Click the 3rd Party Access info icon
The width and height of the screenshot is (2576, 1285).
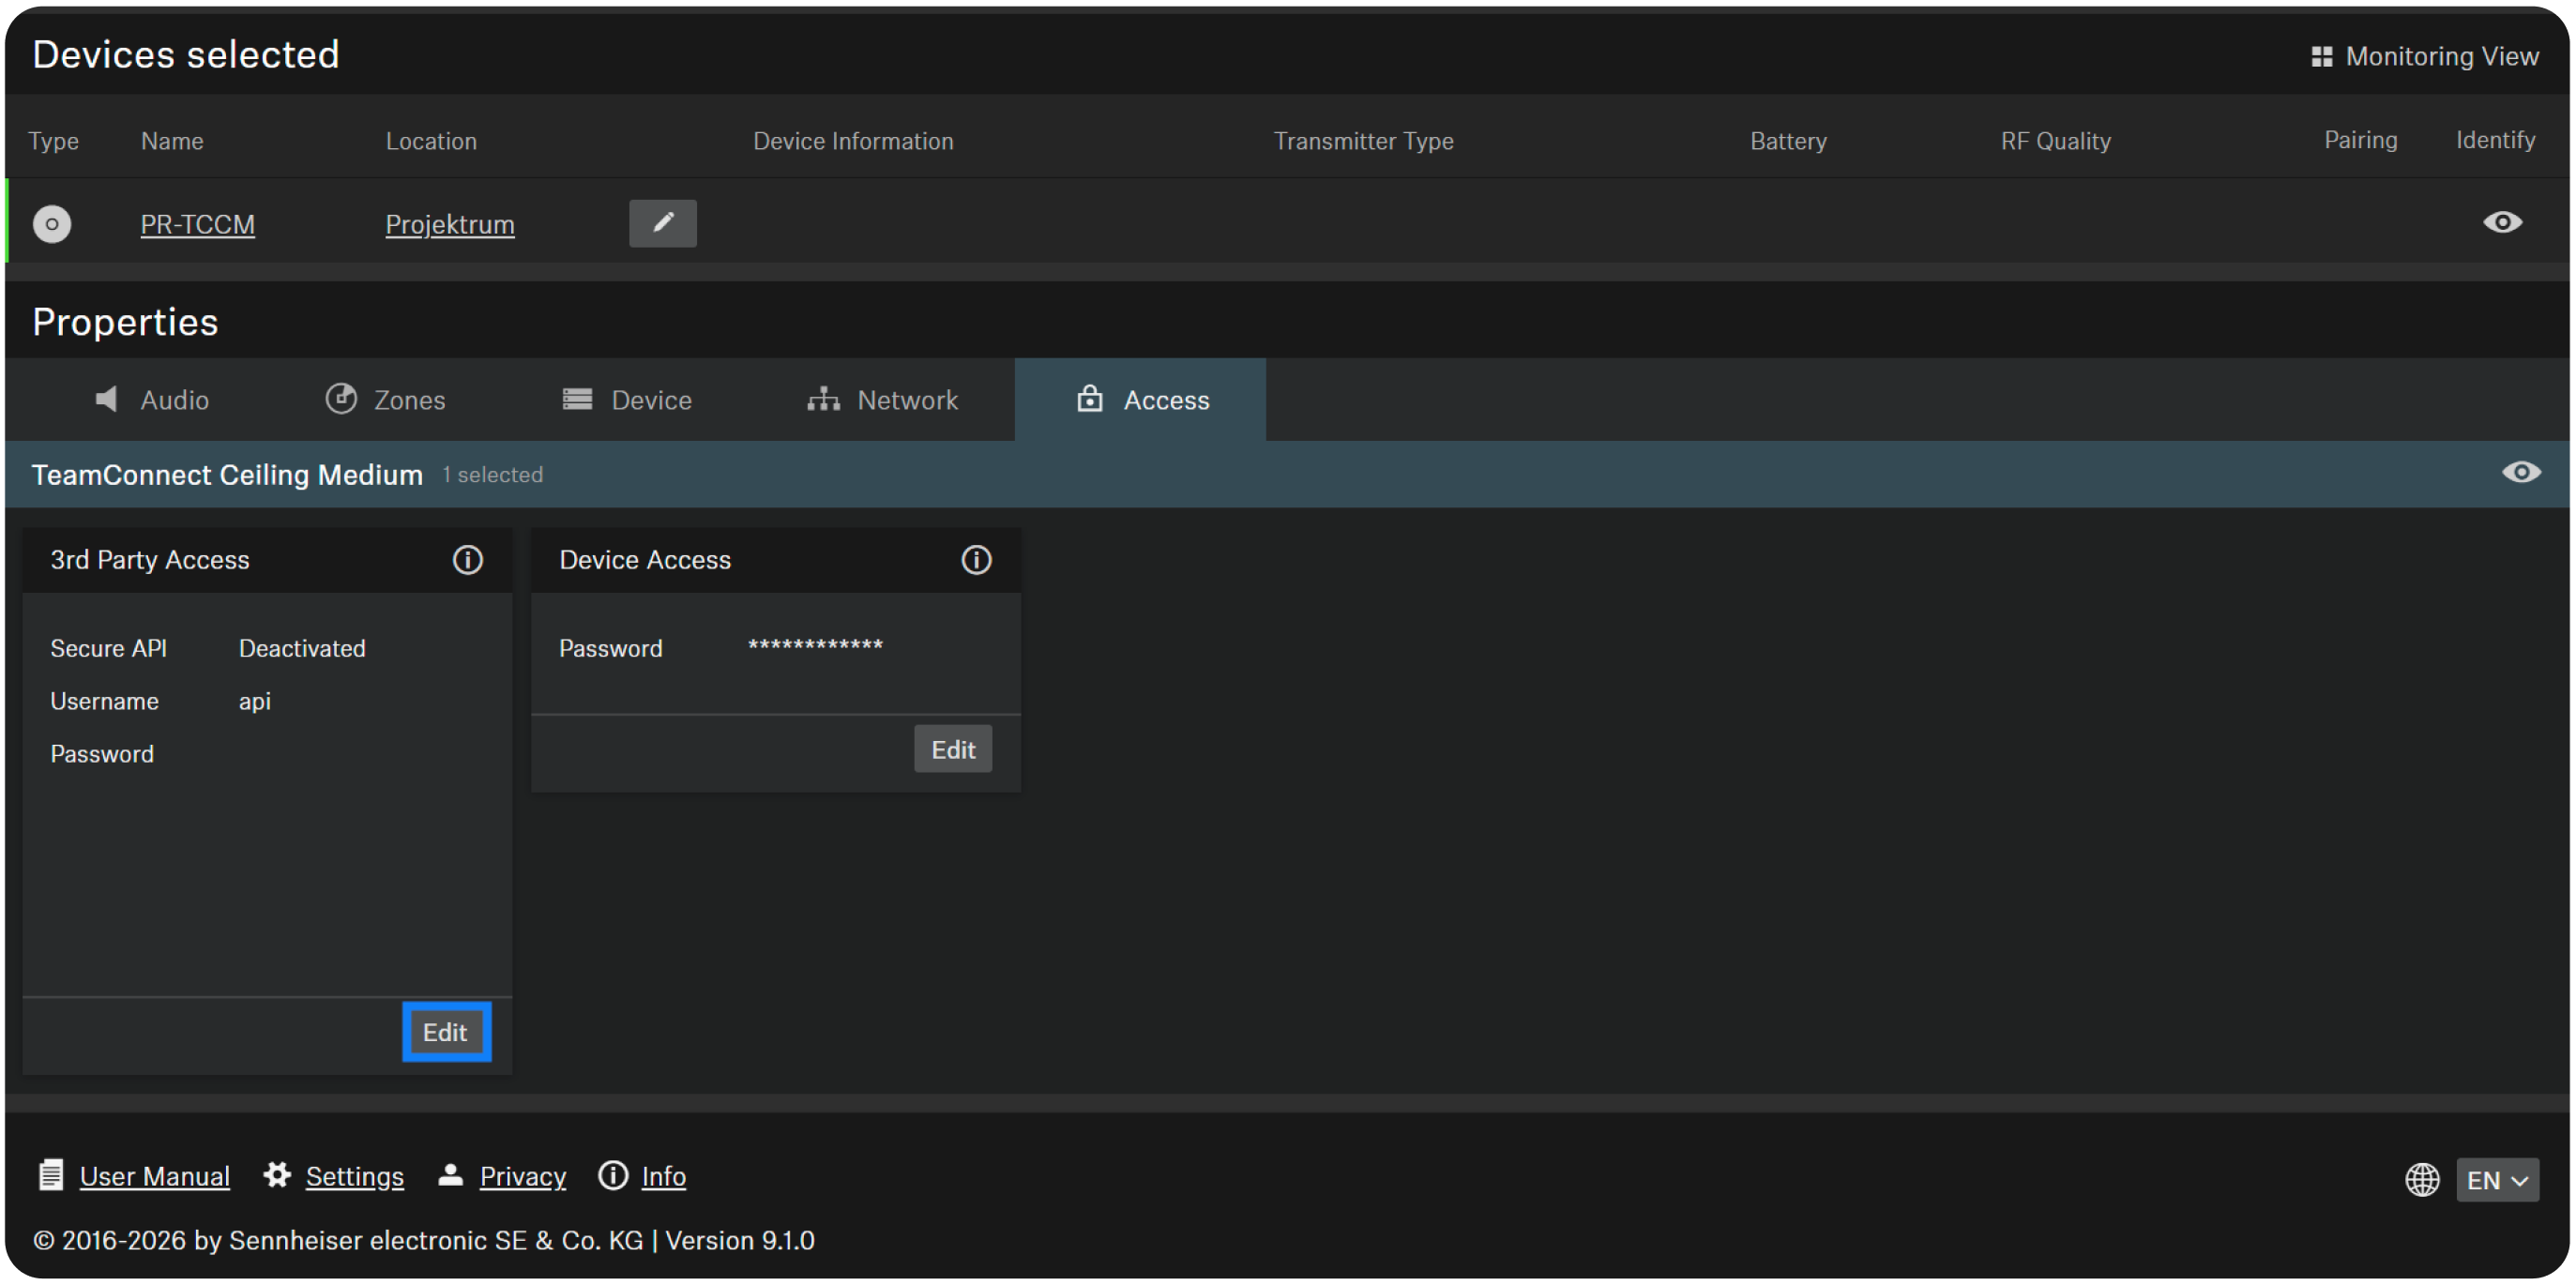point(467,560)
